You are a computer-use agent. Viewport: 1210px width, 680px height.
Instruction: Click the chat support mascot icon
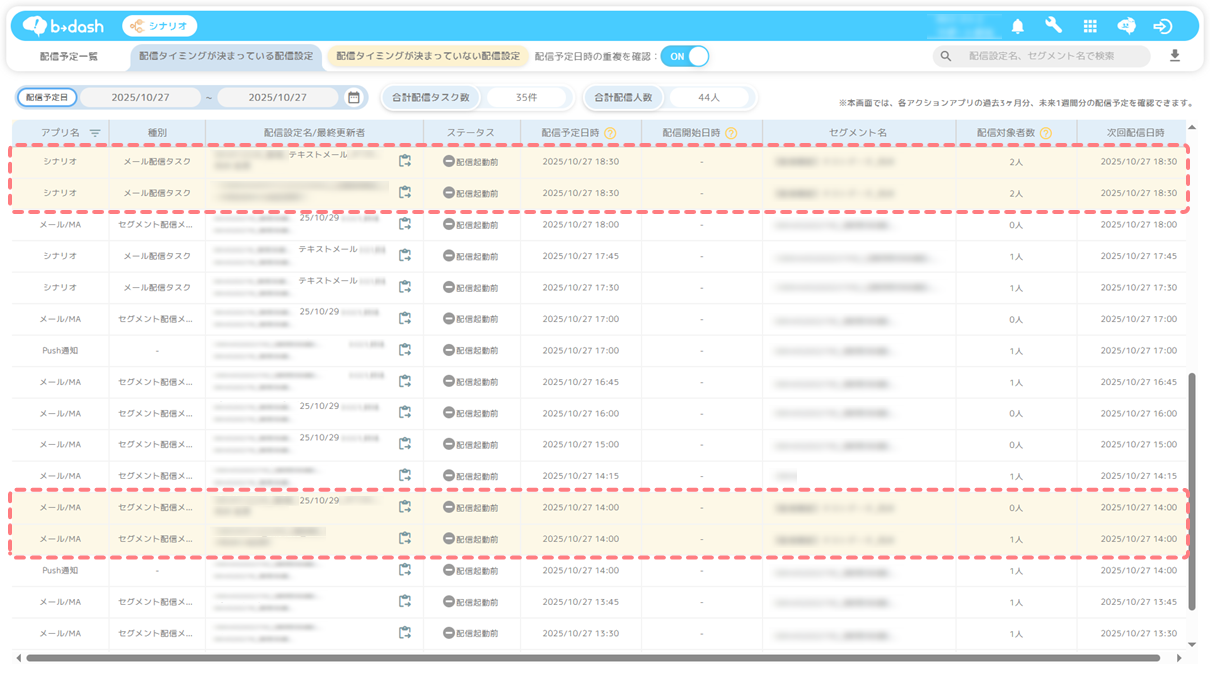(x=1126, y=27)
